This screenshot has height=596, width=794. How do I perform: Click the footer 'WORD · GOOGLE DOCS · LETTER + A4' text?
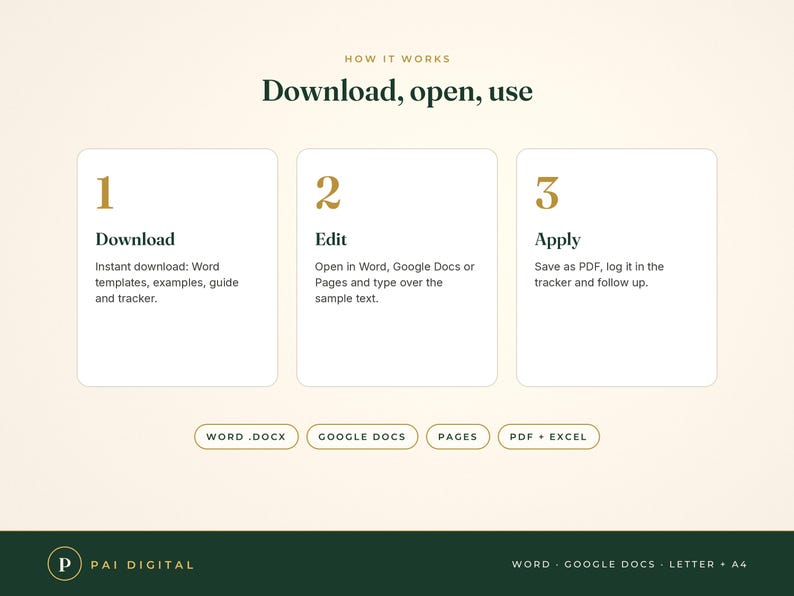click(x=629, y=564)
